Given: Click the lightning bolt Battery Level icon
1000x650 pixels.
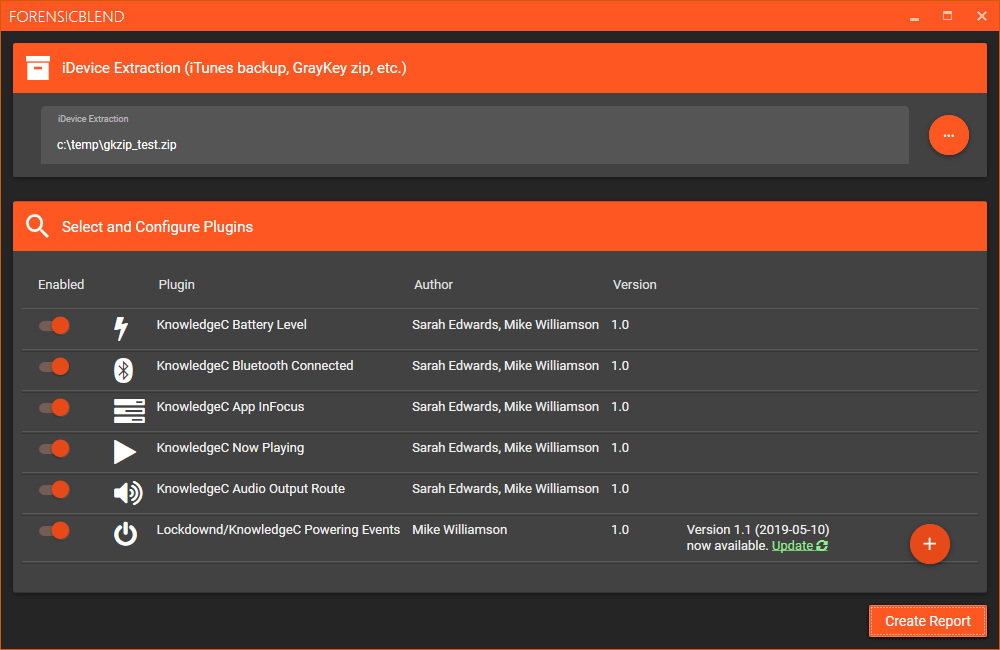Looking at the screenshot, I should (122, 328).
